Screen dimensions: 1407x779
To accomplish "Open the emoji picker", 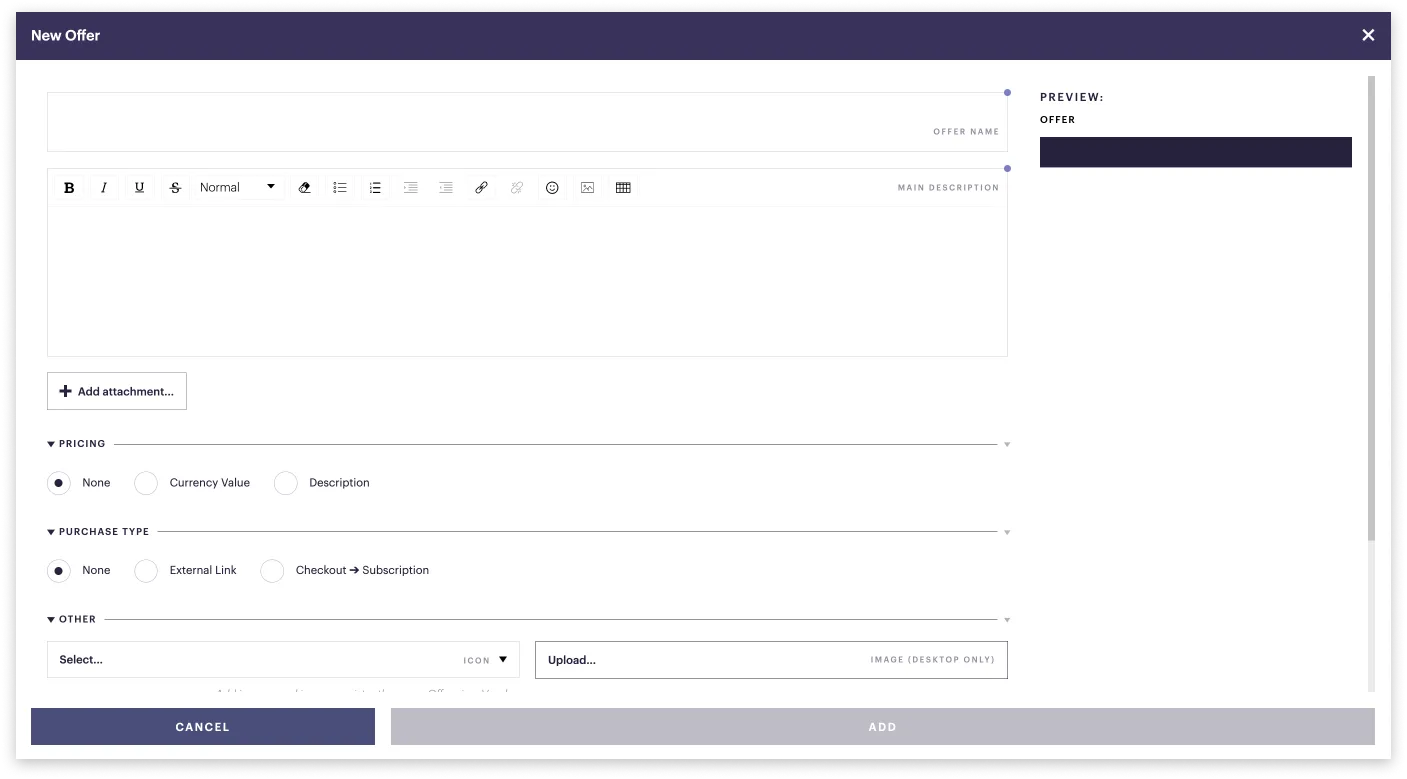I will pyautogui.click(x=552, y=188).
